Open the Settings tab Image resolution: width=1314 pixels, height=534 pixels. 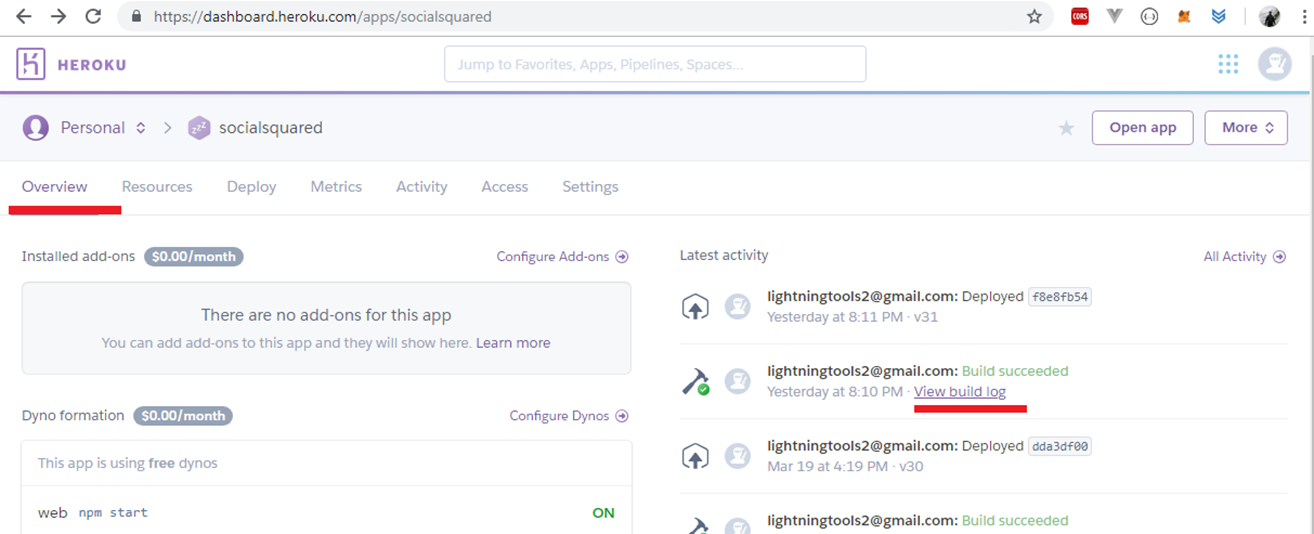[x=590, y=187]
